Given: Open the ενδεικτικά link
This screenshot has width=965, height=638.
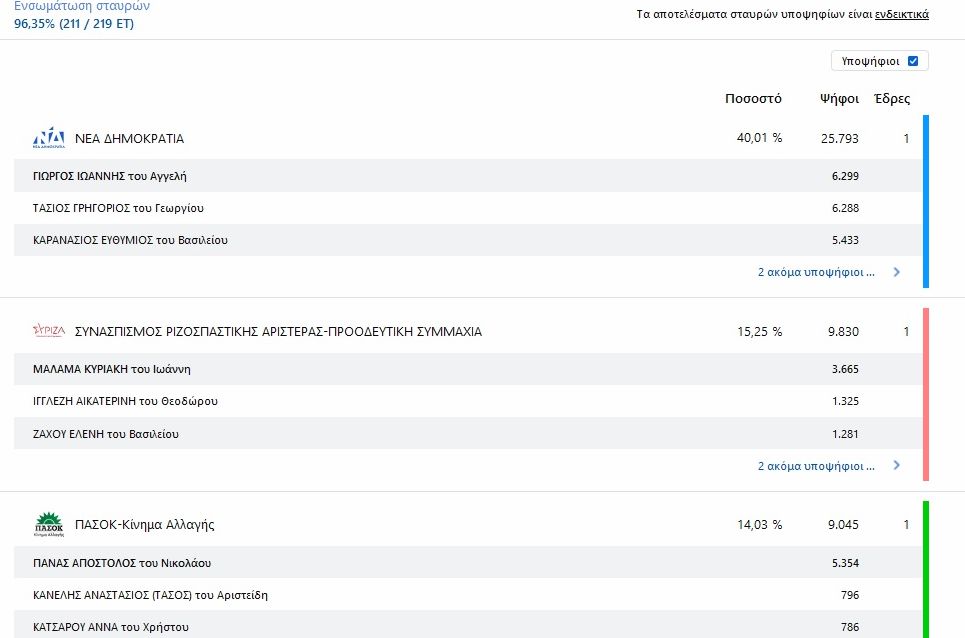Looking at the screenshot, I should 901,14.
